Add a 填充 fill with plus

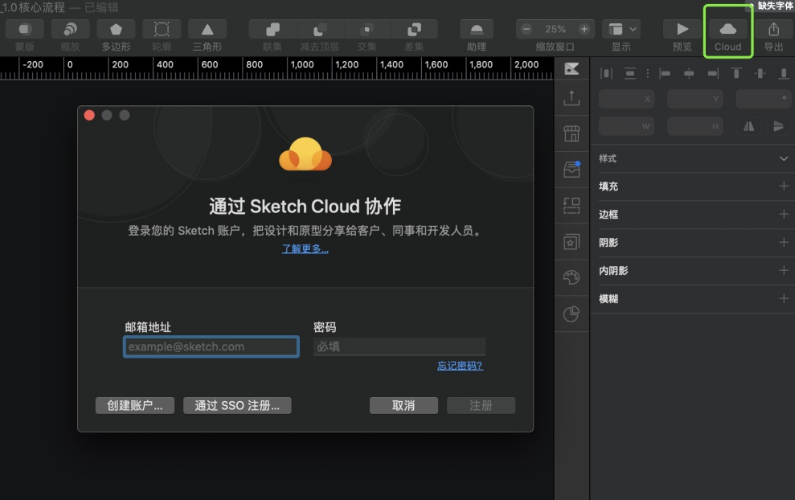click(x=784, y=186)
